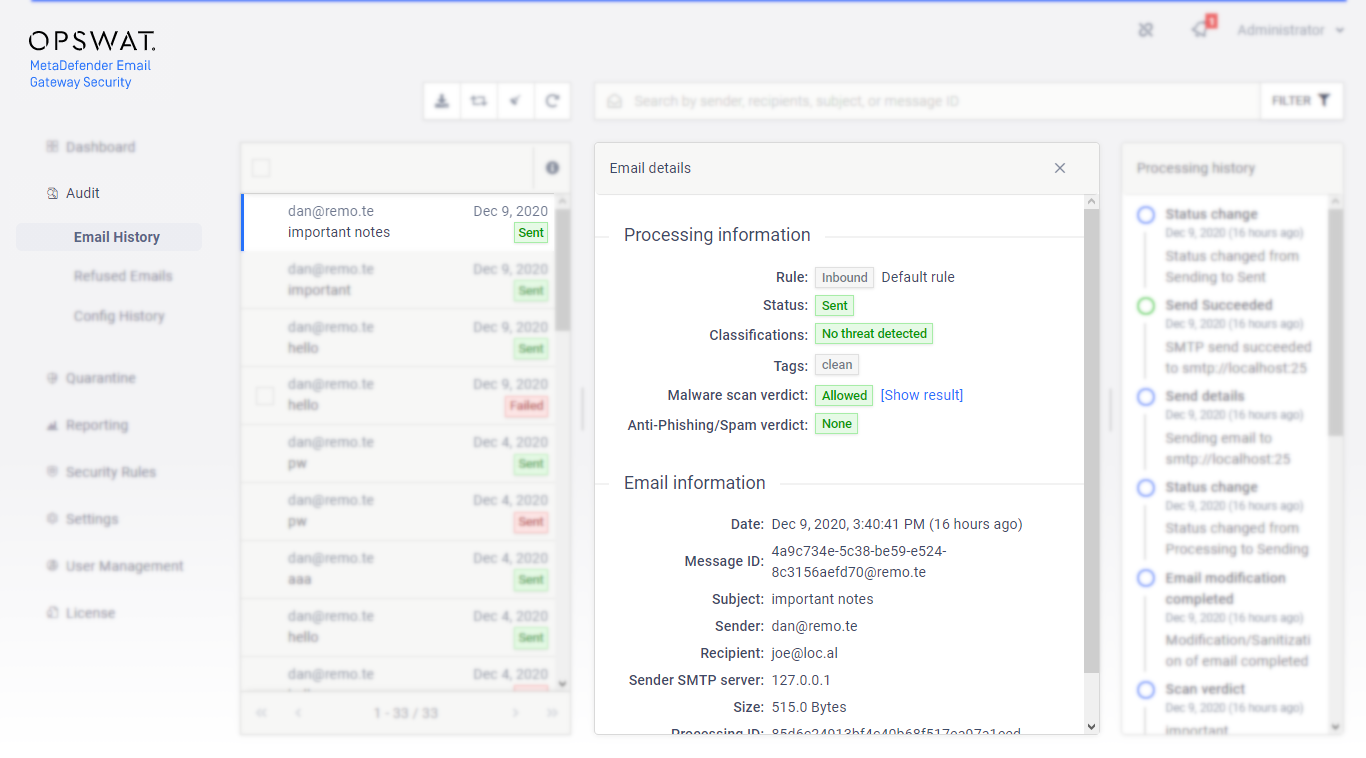Click the Security Rules sidebar icon

tap(52, 472)
